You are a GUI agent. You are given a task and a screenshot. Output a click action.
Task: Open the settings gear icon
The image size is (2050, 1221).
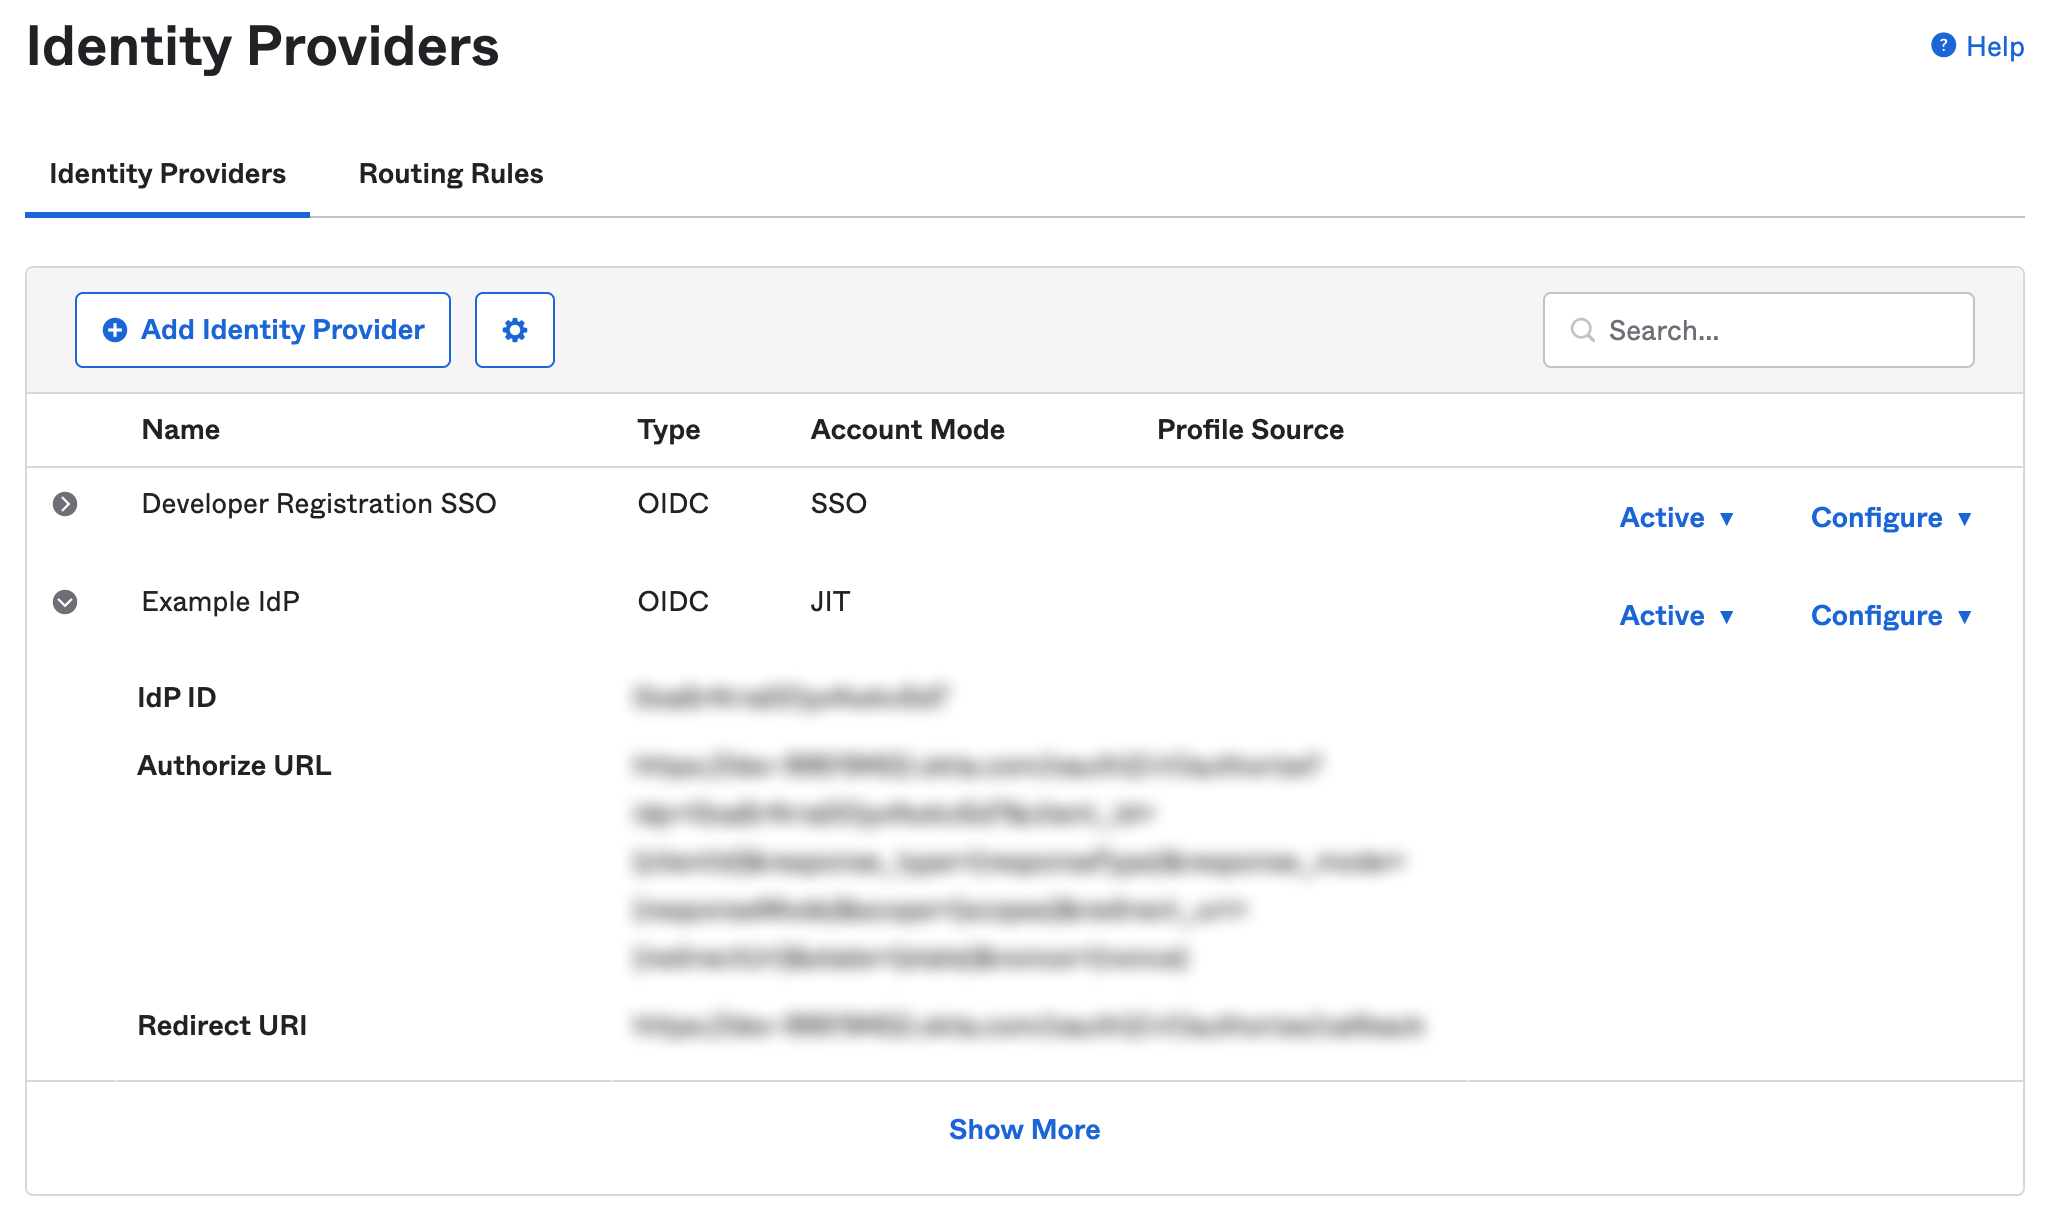pyautogui.click(x=517, y=330)
